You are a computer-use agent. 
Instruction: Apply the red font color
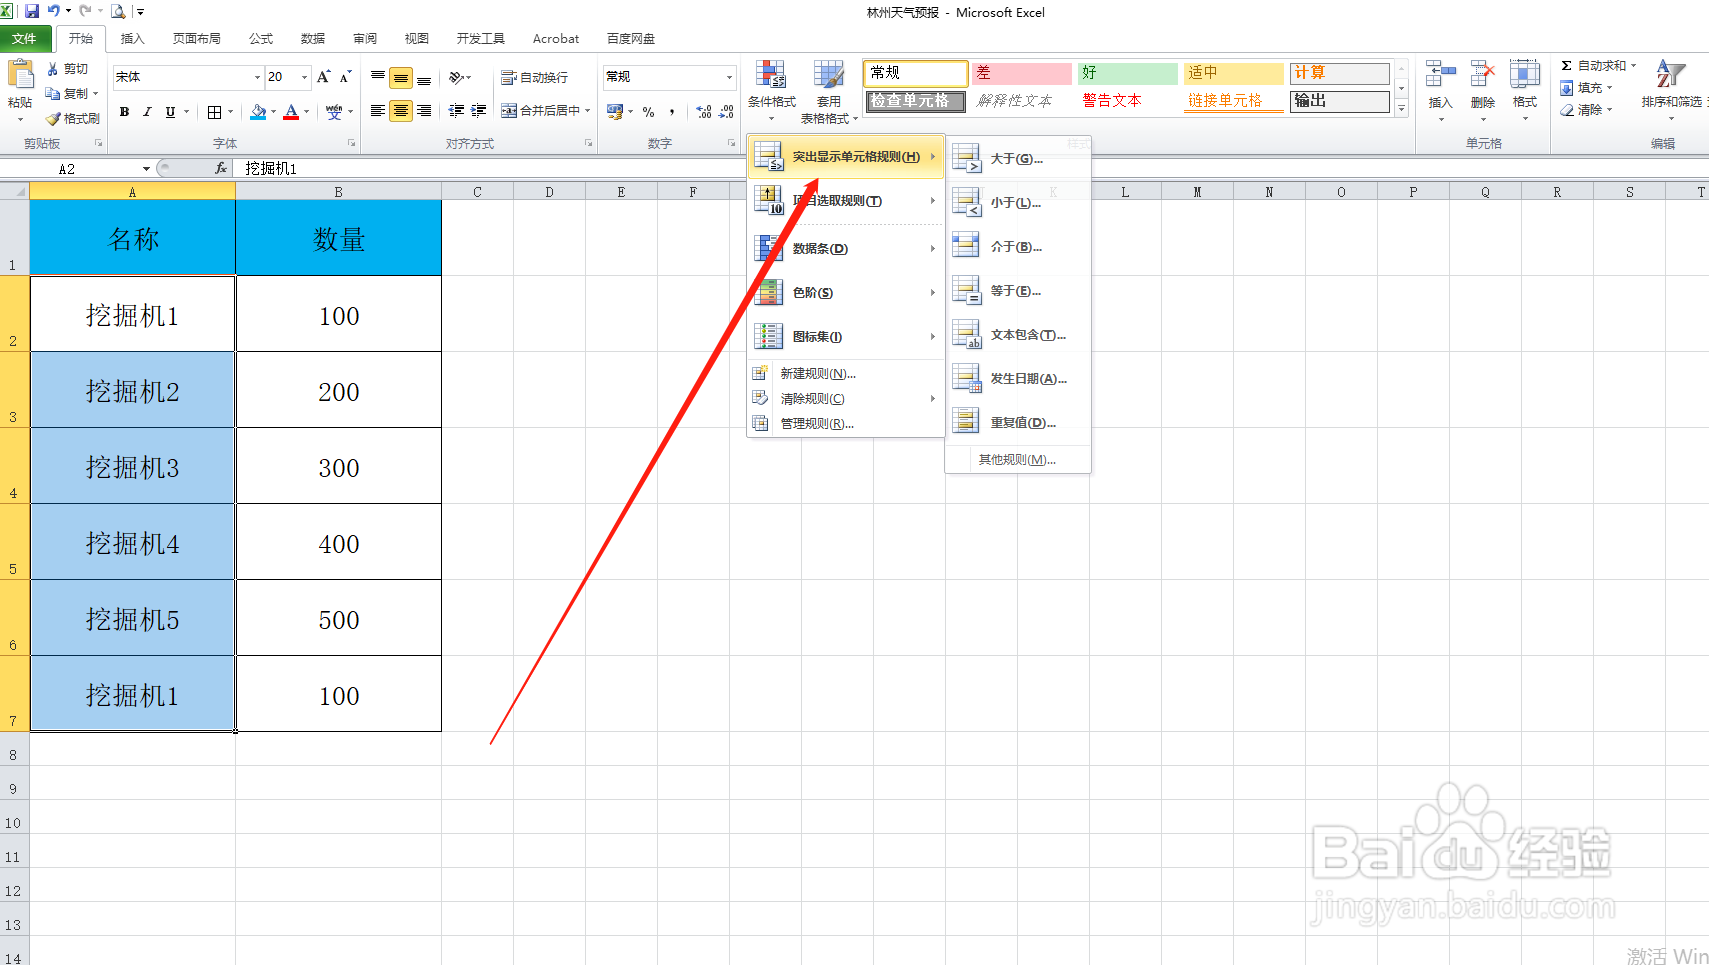291,112
